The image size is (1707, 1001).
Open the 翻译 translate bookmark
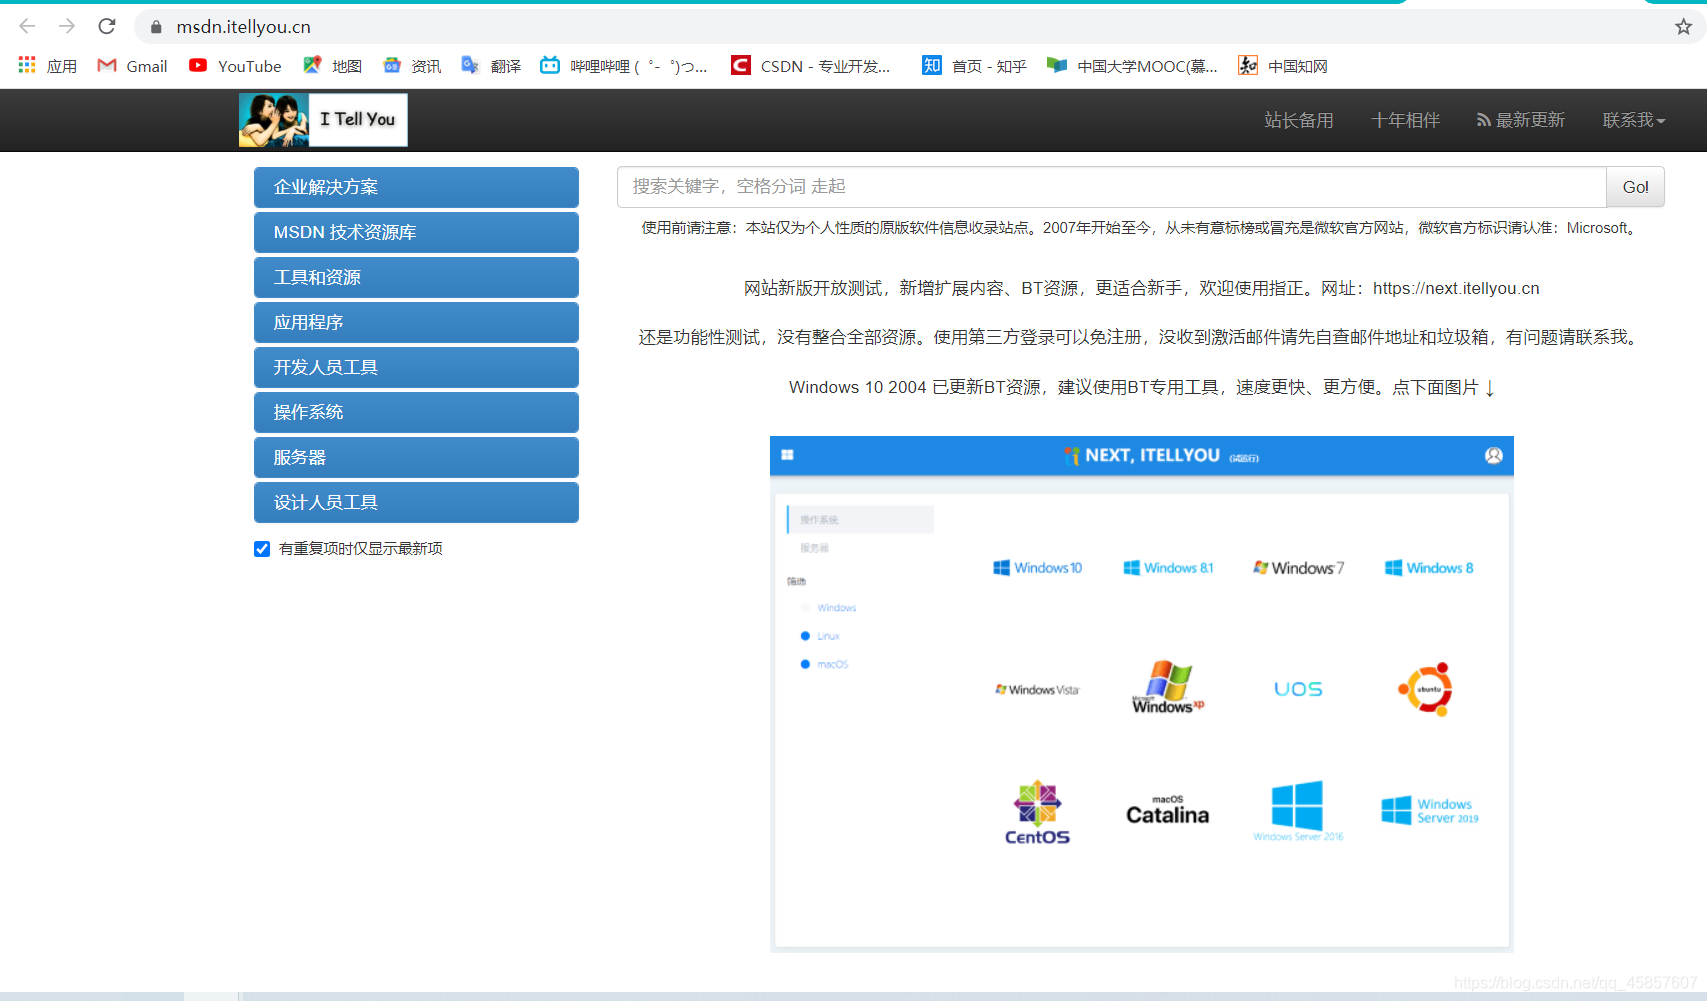pos(491,66)
